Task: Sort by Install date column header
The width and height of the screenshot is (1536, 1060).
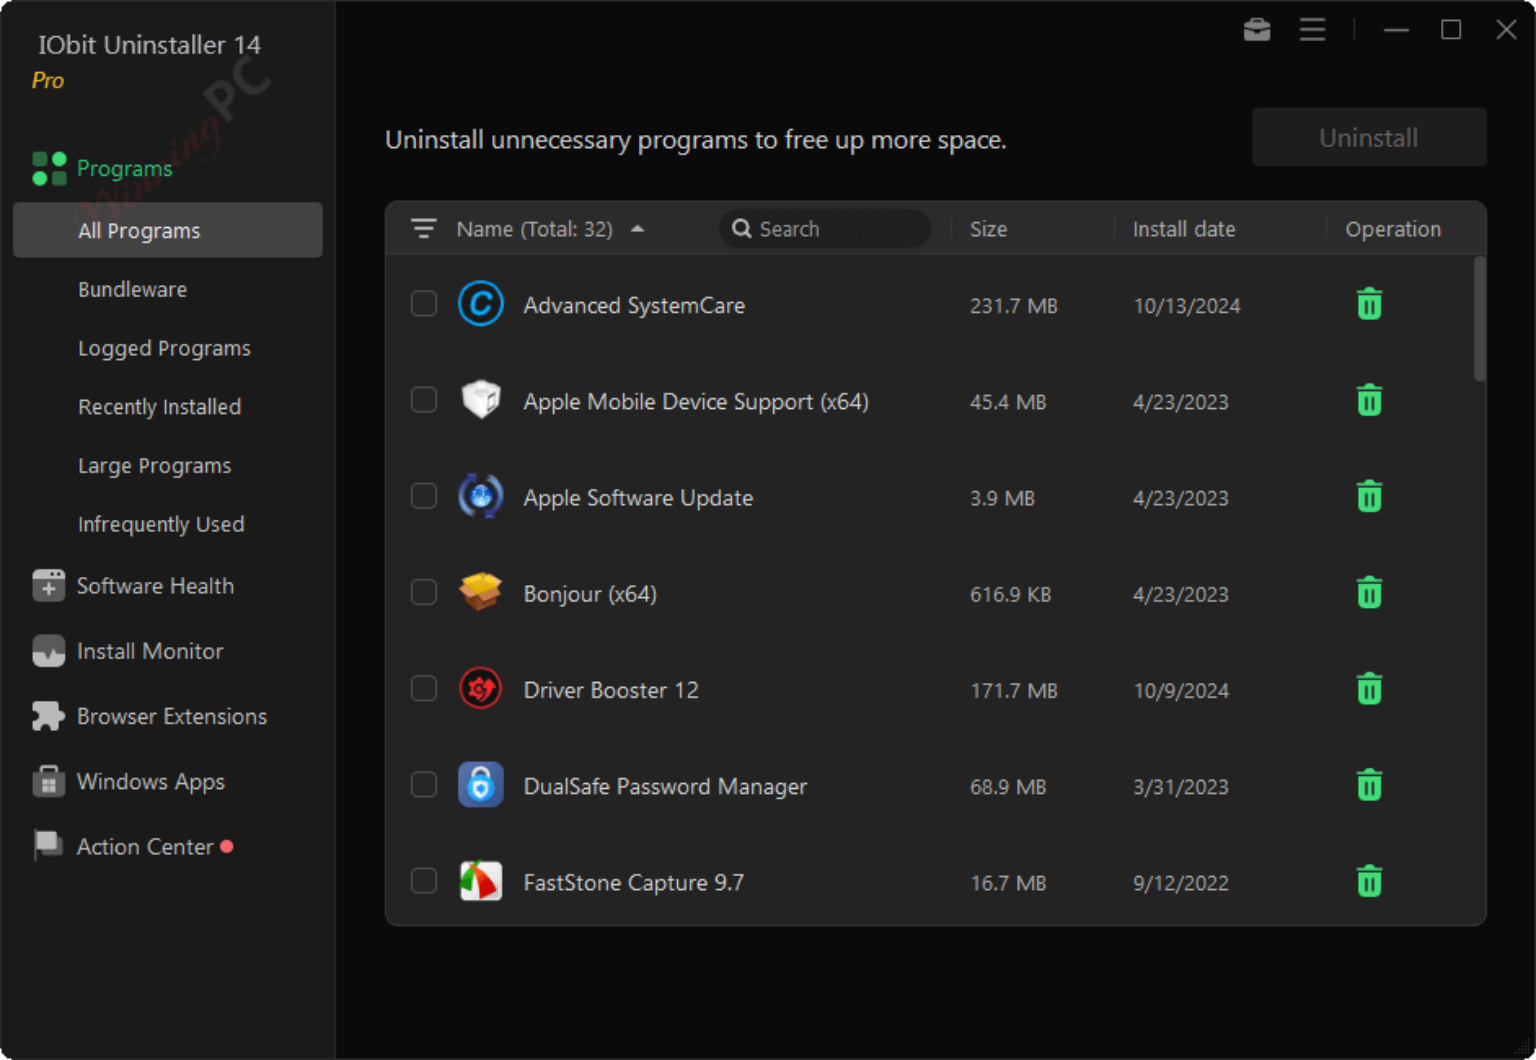Action: [1183, 229]
